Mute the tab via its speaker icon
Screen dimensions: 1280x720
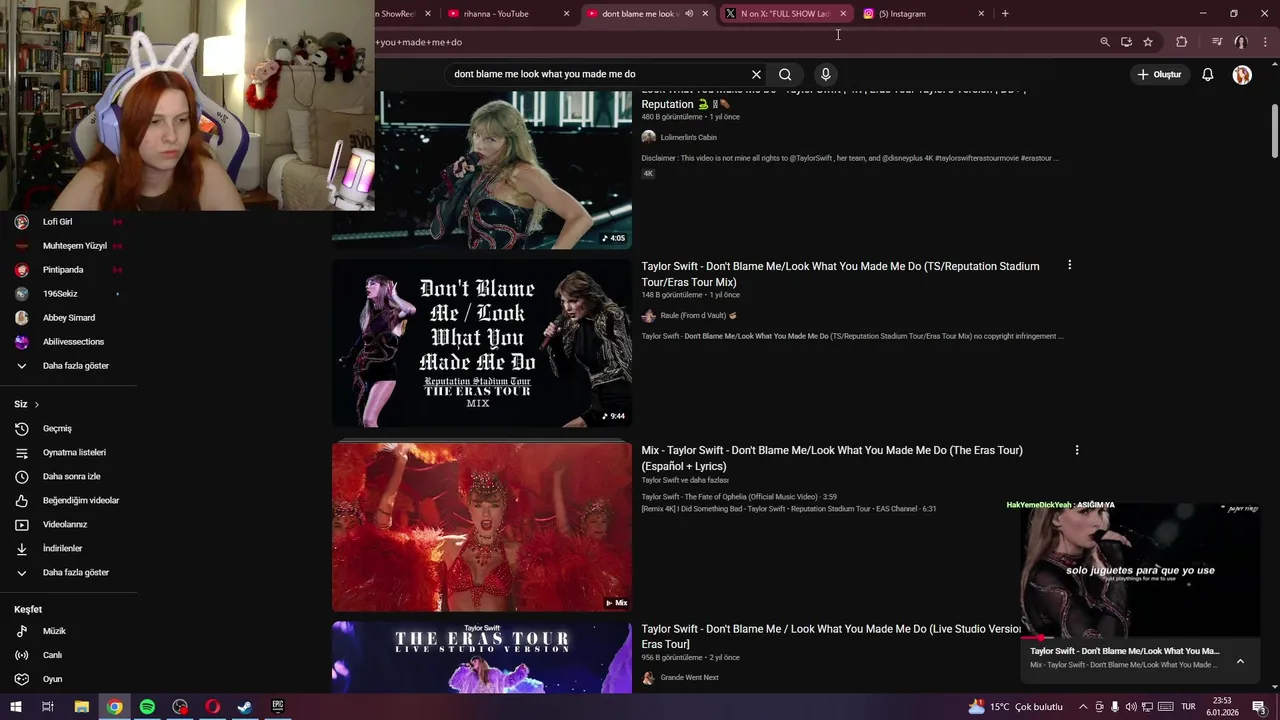689,14
